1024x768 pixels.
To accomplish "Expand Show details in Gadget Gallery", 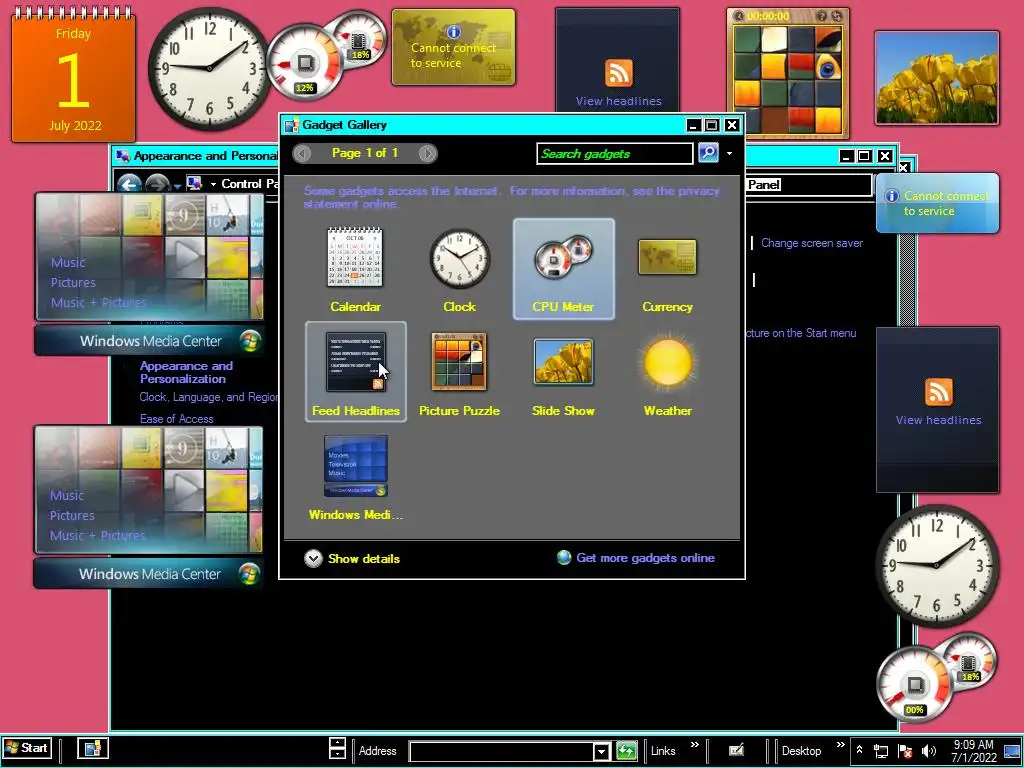I will coord(352,558).
